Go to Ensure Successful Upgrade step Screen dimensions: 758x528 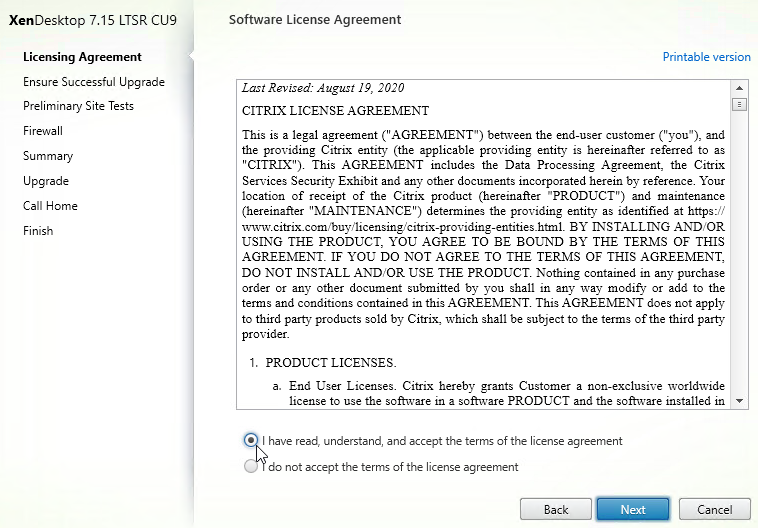tap(94, 82)
